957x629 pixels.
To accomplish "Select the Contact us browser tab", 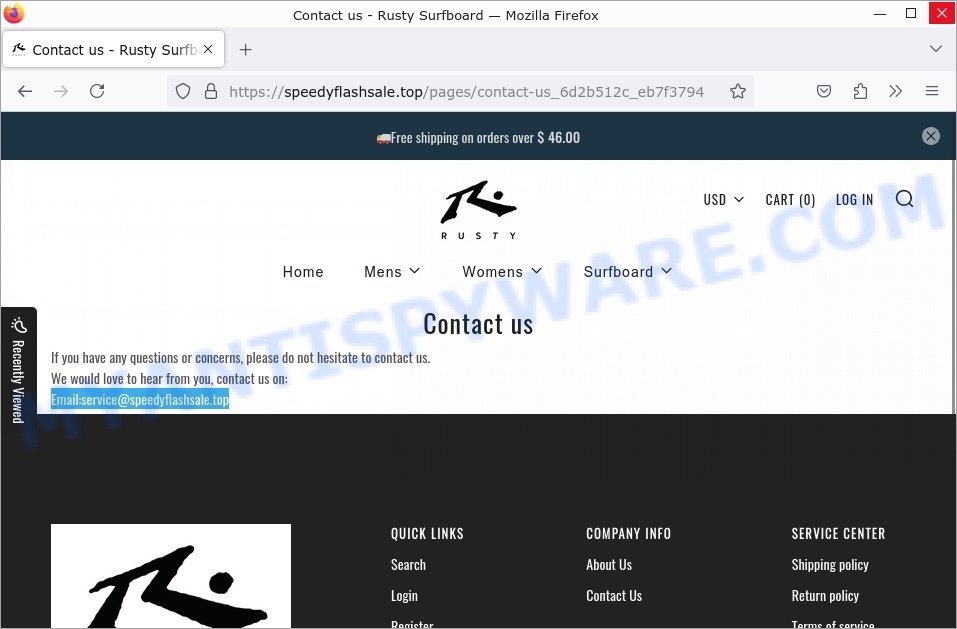I will [114, 49].
